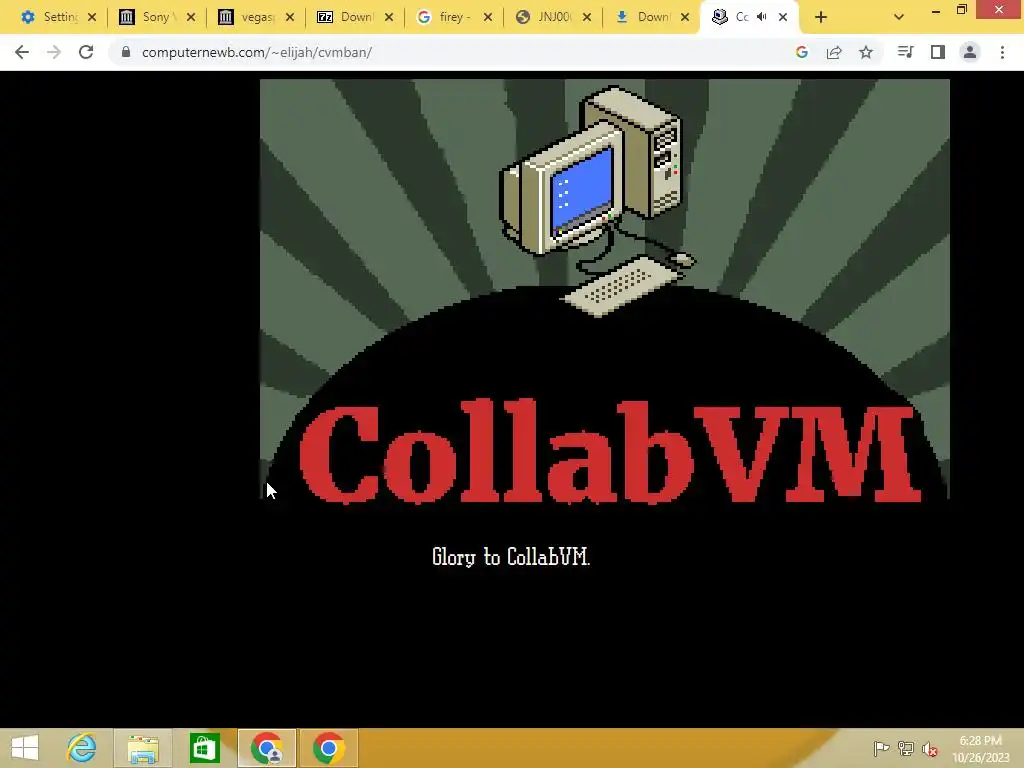
Task: Reload the current page
Action: (x=86, y=52)
